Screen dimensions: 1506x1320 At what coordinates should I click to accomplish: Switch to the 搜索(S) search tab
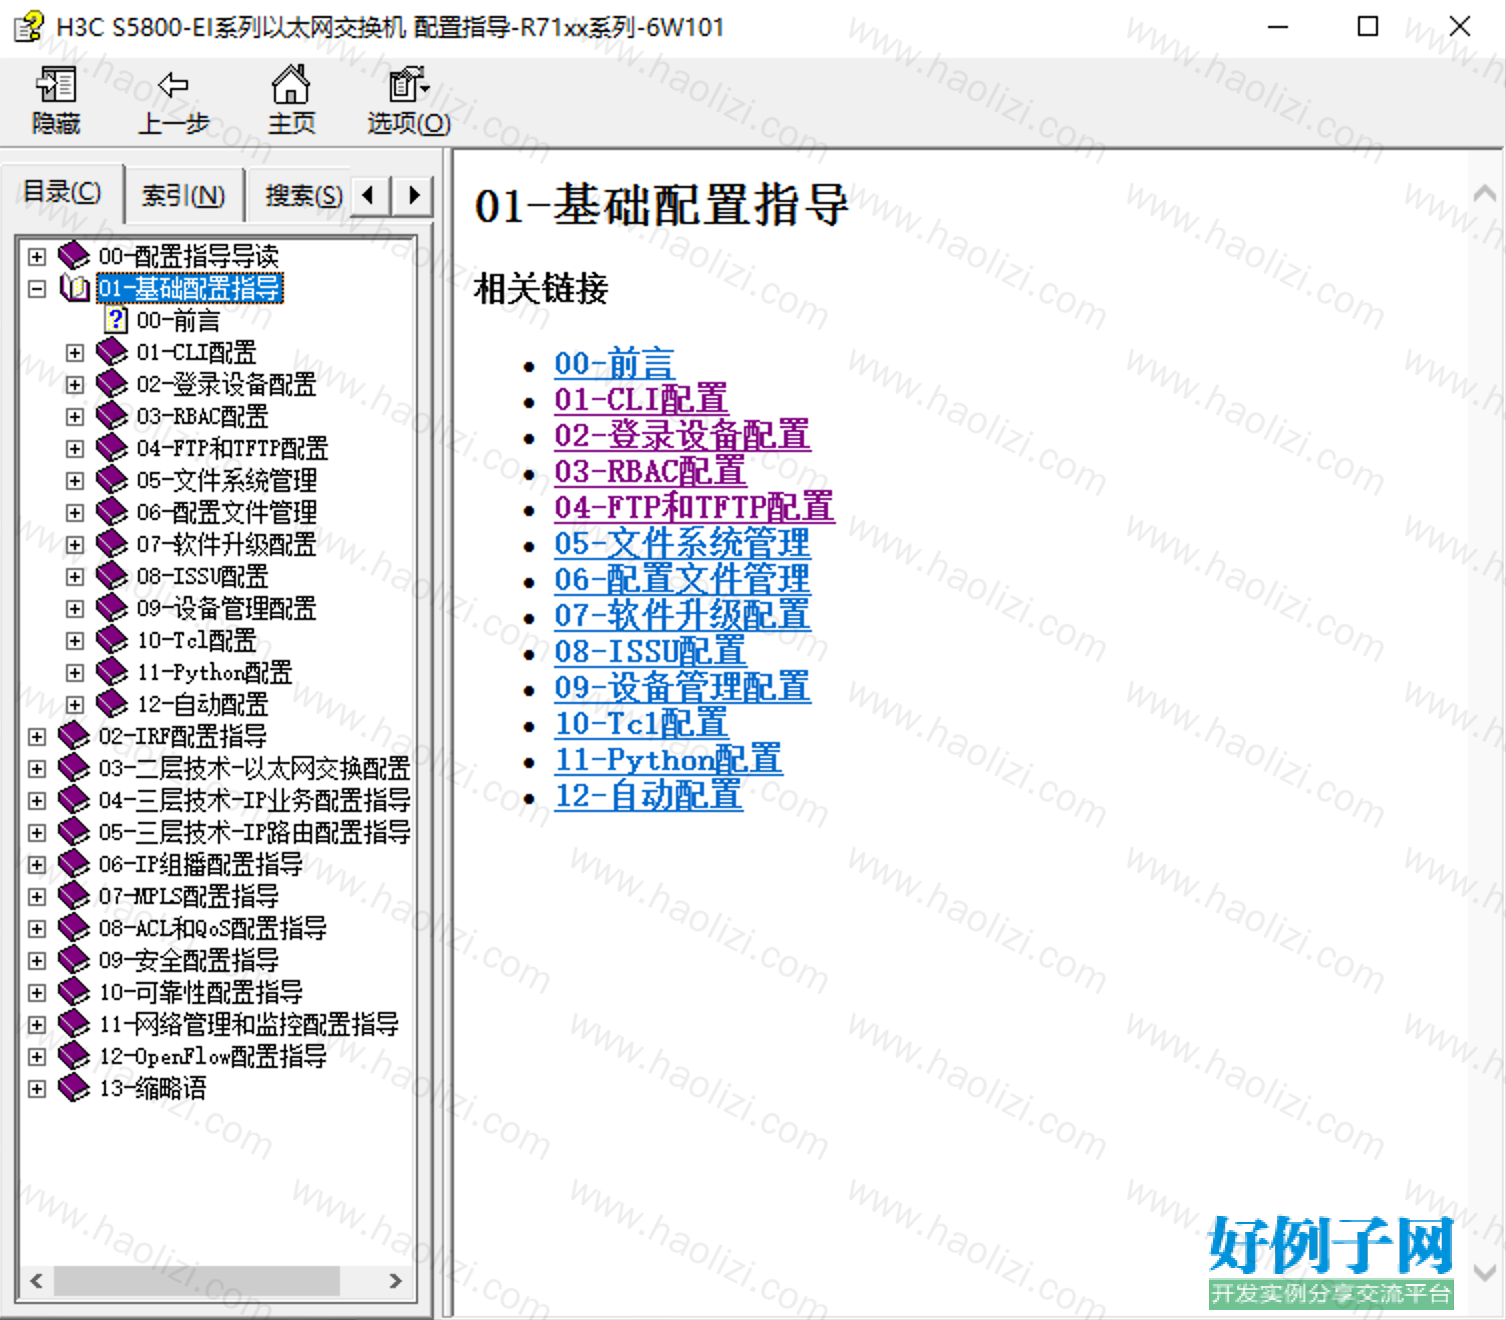(303, 195)
